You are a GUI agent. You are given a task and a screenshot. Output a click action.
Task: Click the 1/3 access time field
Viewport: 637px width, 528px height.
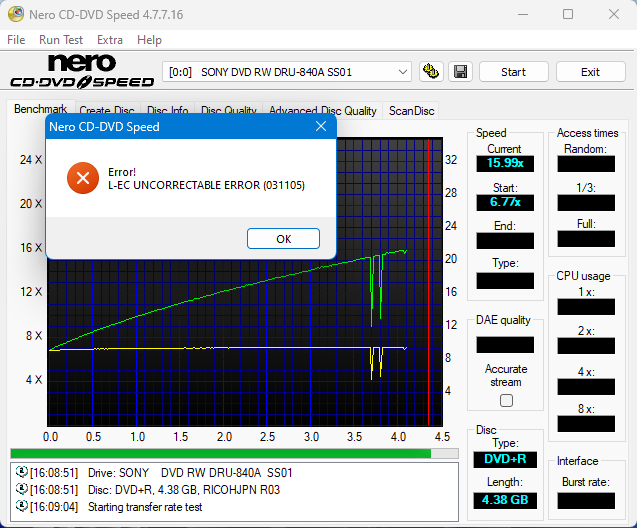586,203
